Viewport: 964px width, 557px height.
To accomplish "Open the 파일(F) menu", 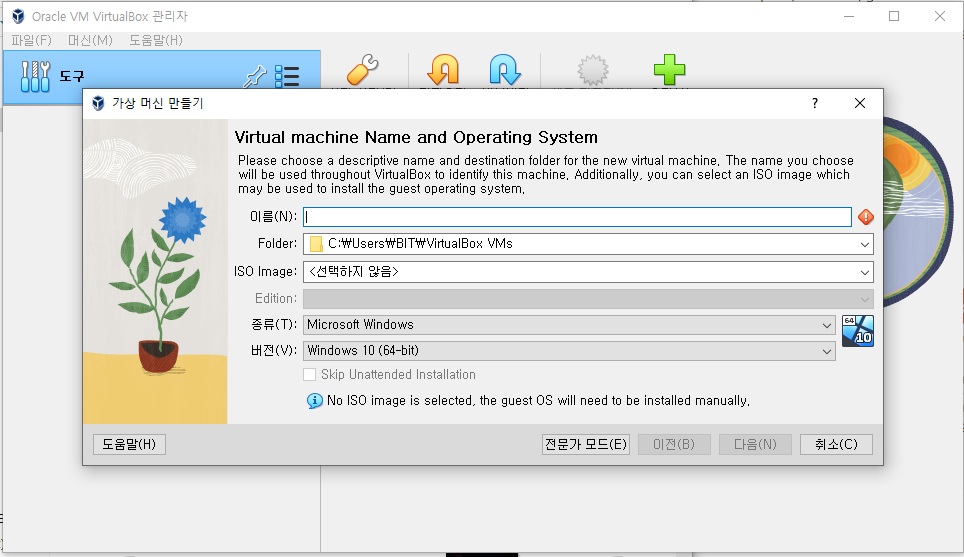I will [31, 41].
